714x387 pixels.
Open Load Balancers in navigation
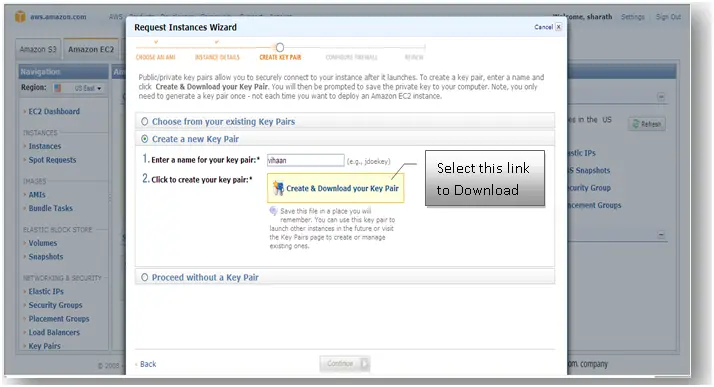(x=54, y=332)
